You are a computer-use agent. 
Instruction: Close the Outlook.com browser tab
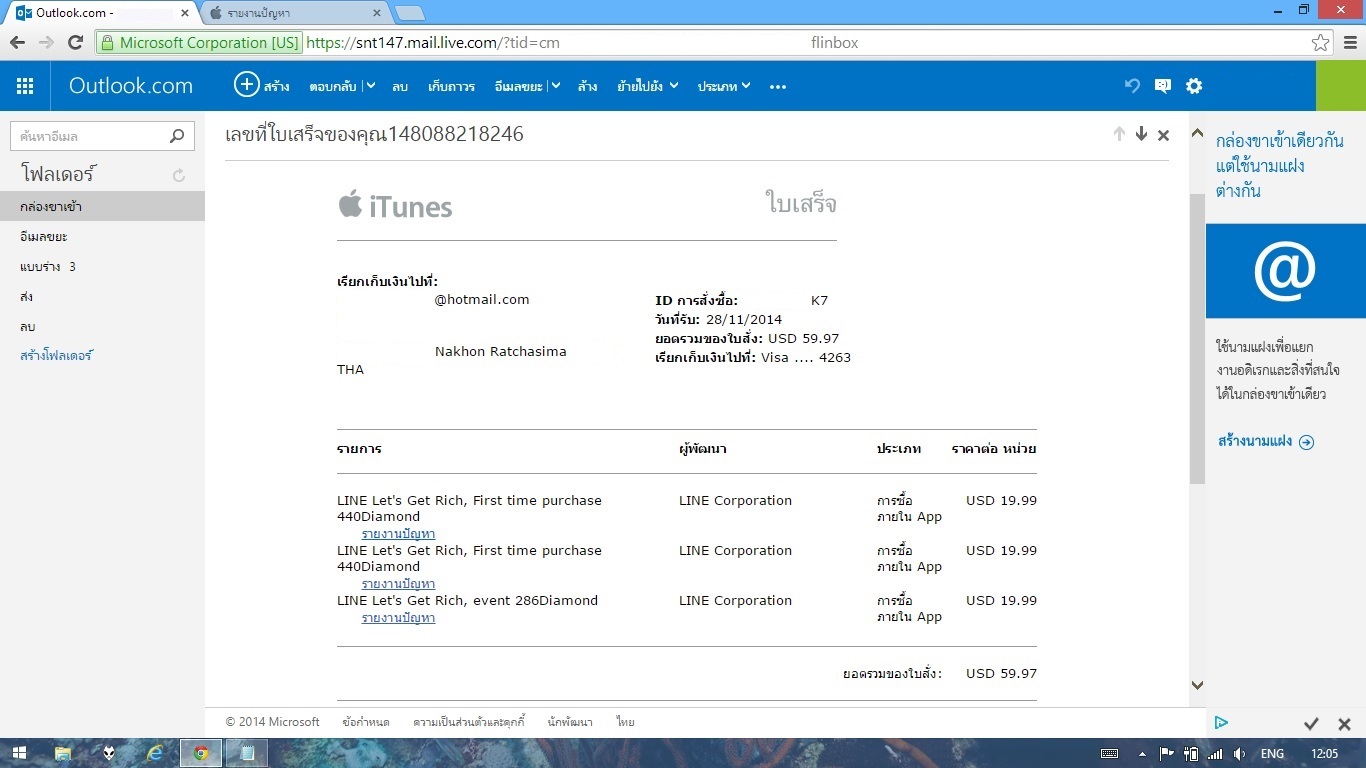[185, 13]
